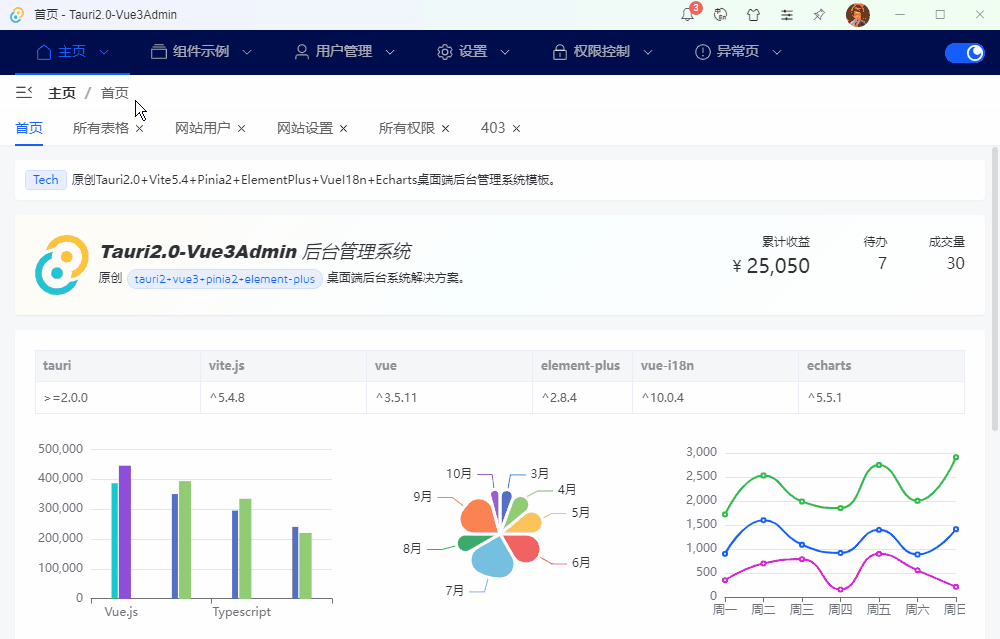Open the 组件示例 navigation menu
1000x639 pixels.
click(202, 52)
